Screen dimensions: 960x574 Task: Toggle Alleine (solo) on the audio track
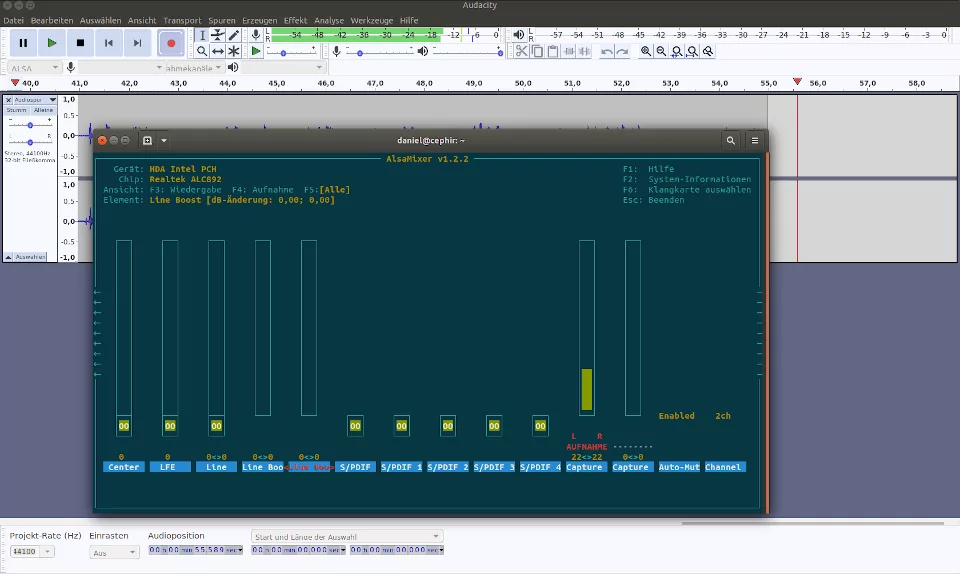(43, 110)
